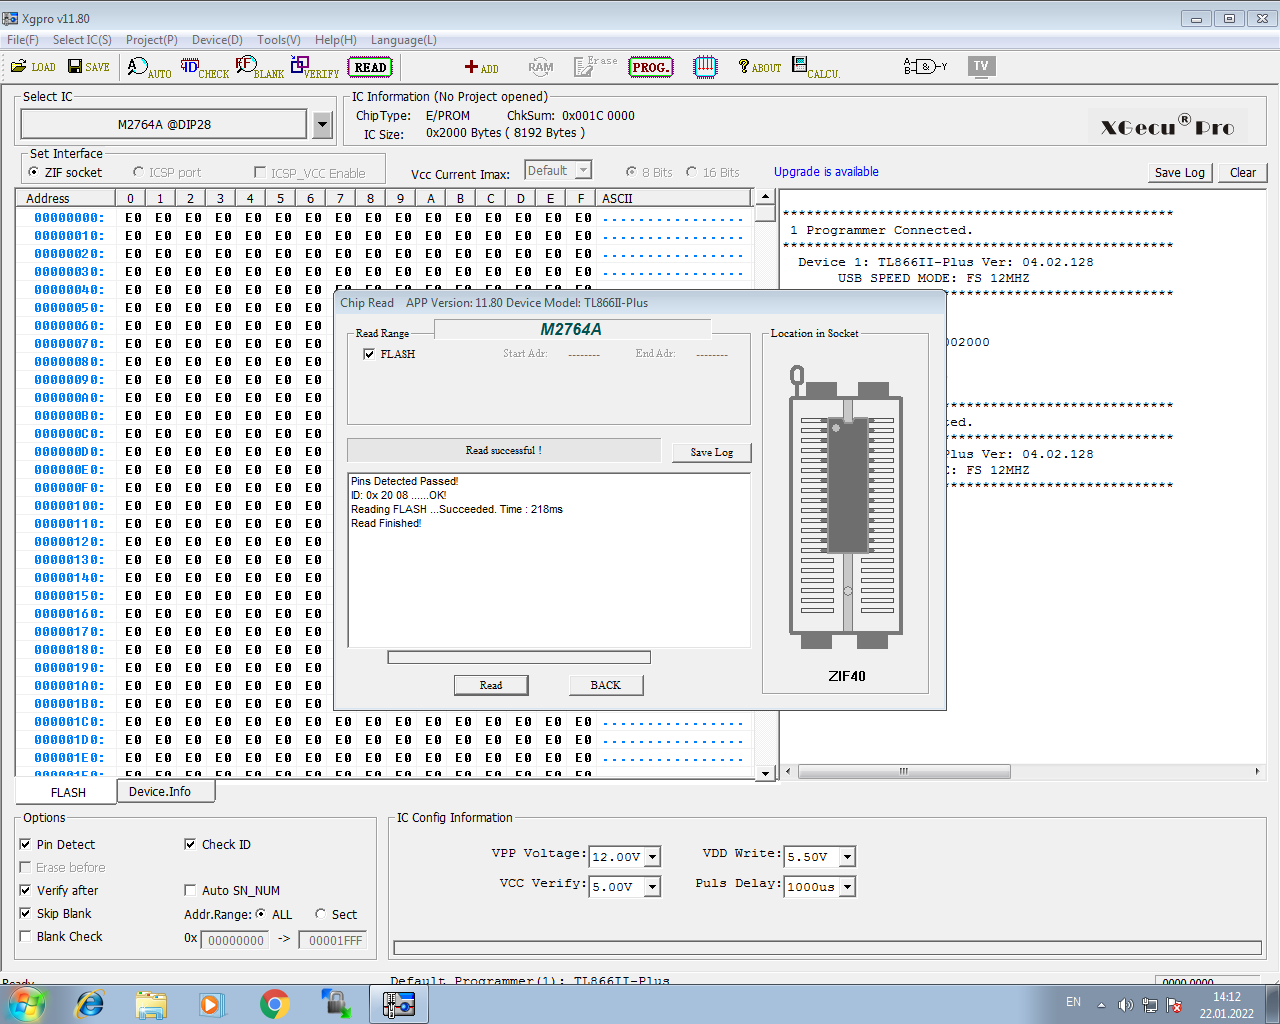Viewport: 1280px width, 1024px height.
Task: Enable the Auto SN_NUM checkbox
Action: click(190, 890)
